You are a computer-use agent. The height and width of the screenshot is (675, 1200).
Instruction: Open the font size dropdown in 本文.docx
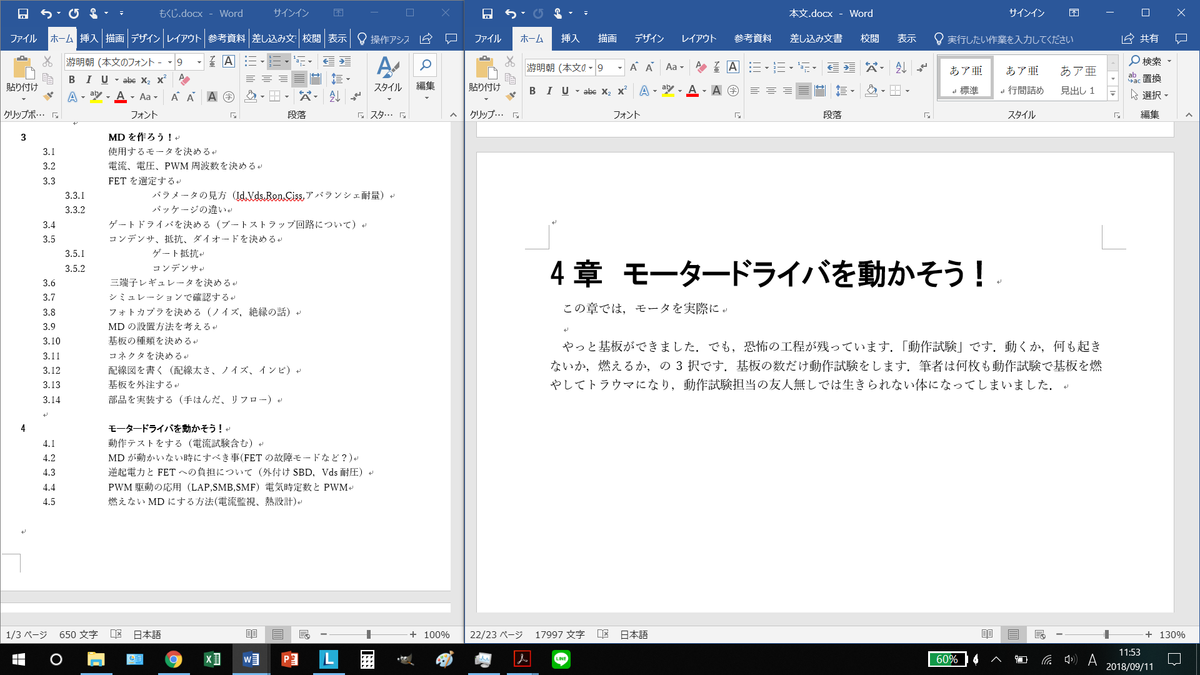pos(619,67)
